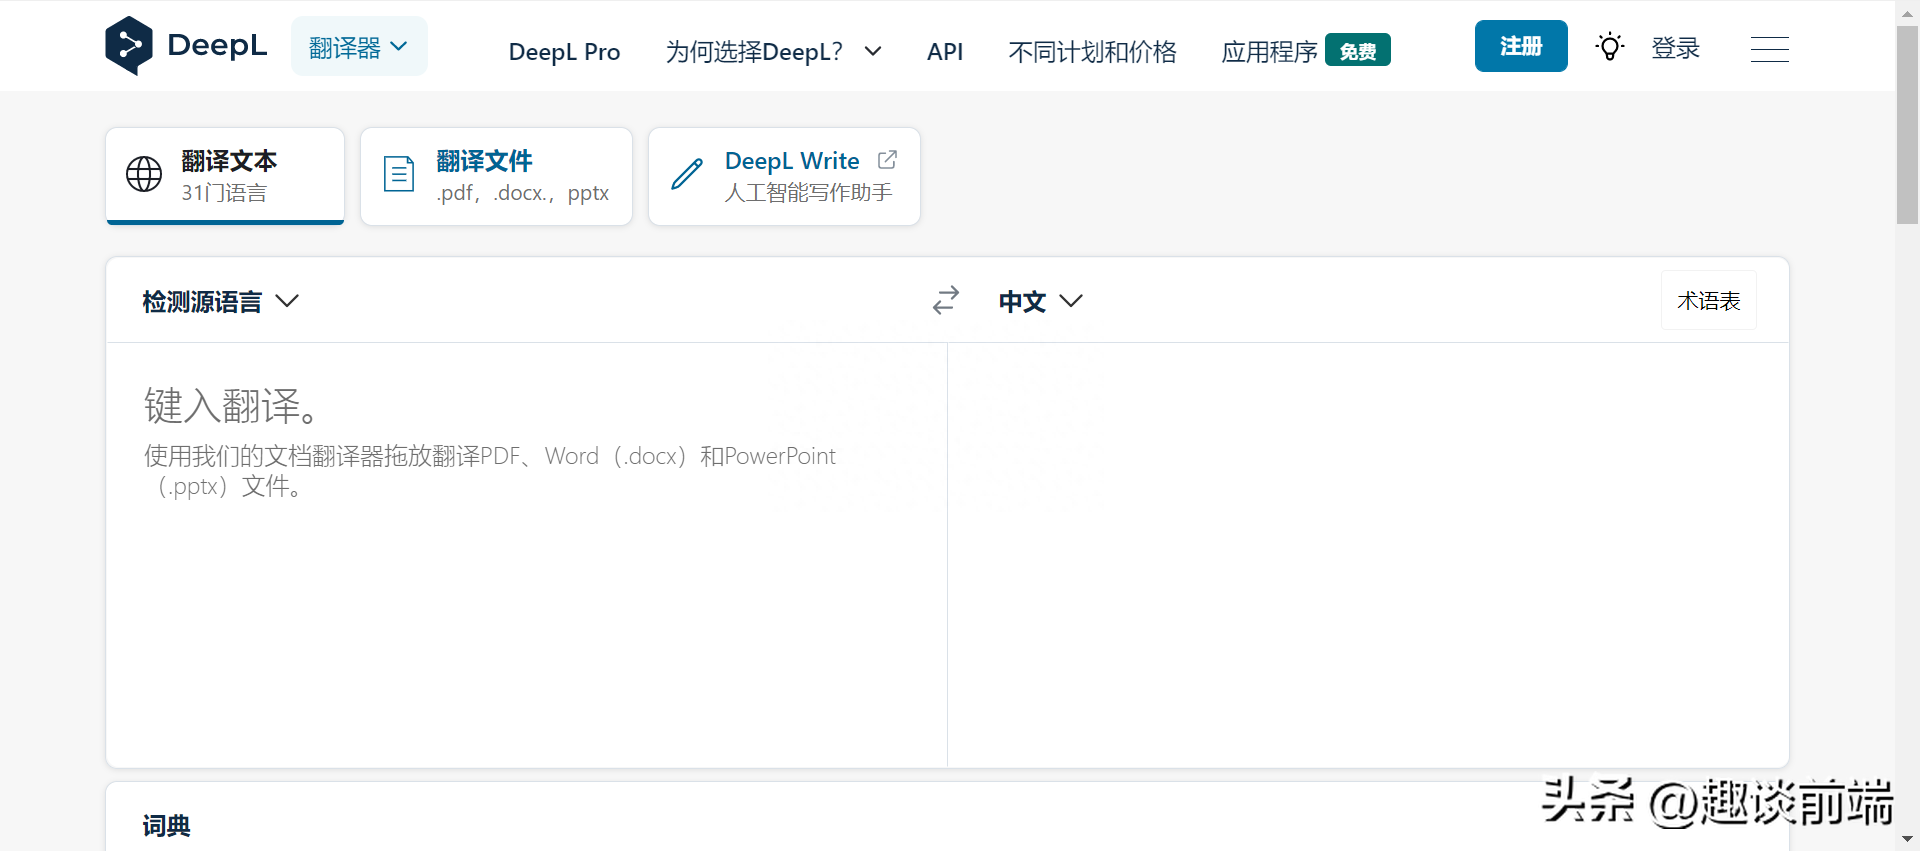Open the 术语表 glossary button
Viewport: 1920px width, 851px height.
point(1709,300)
